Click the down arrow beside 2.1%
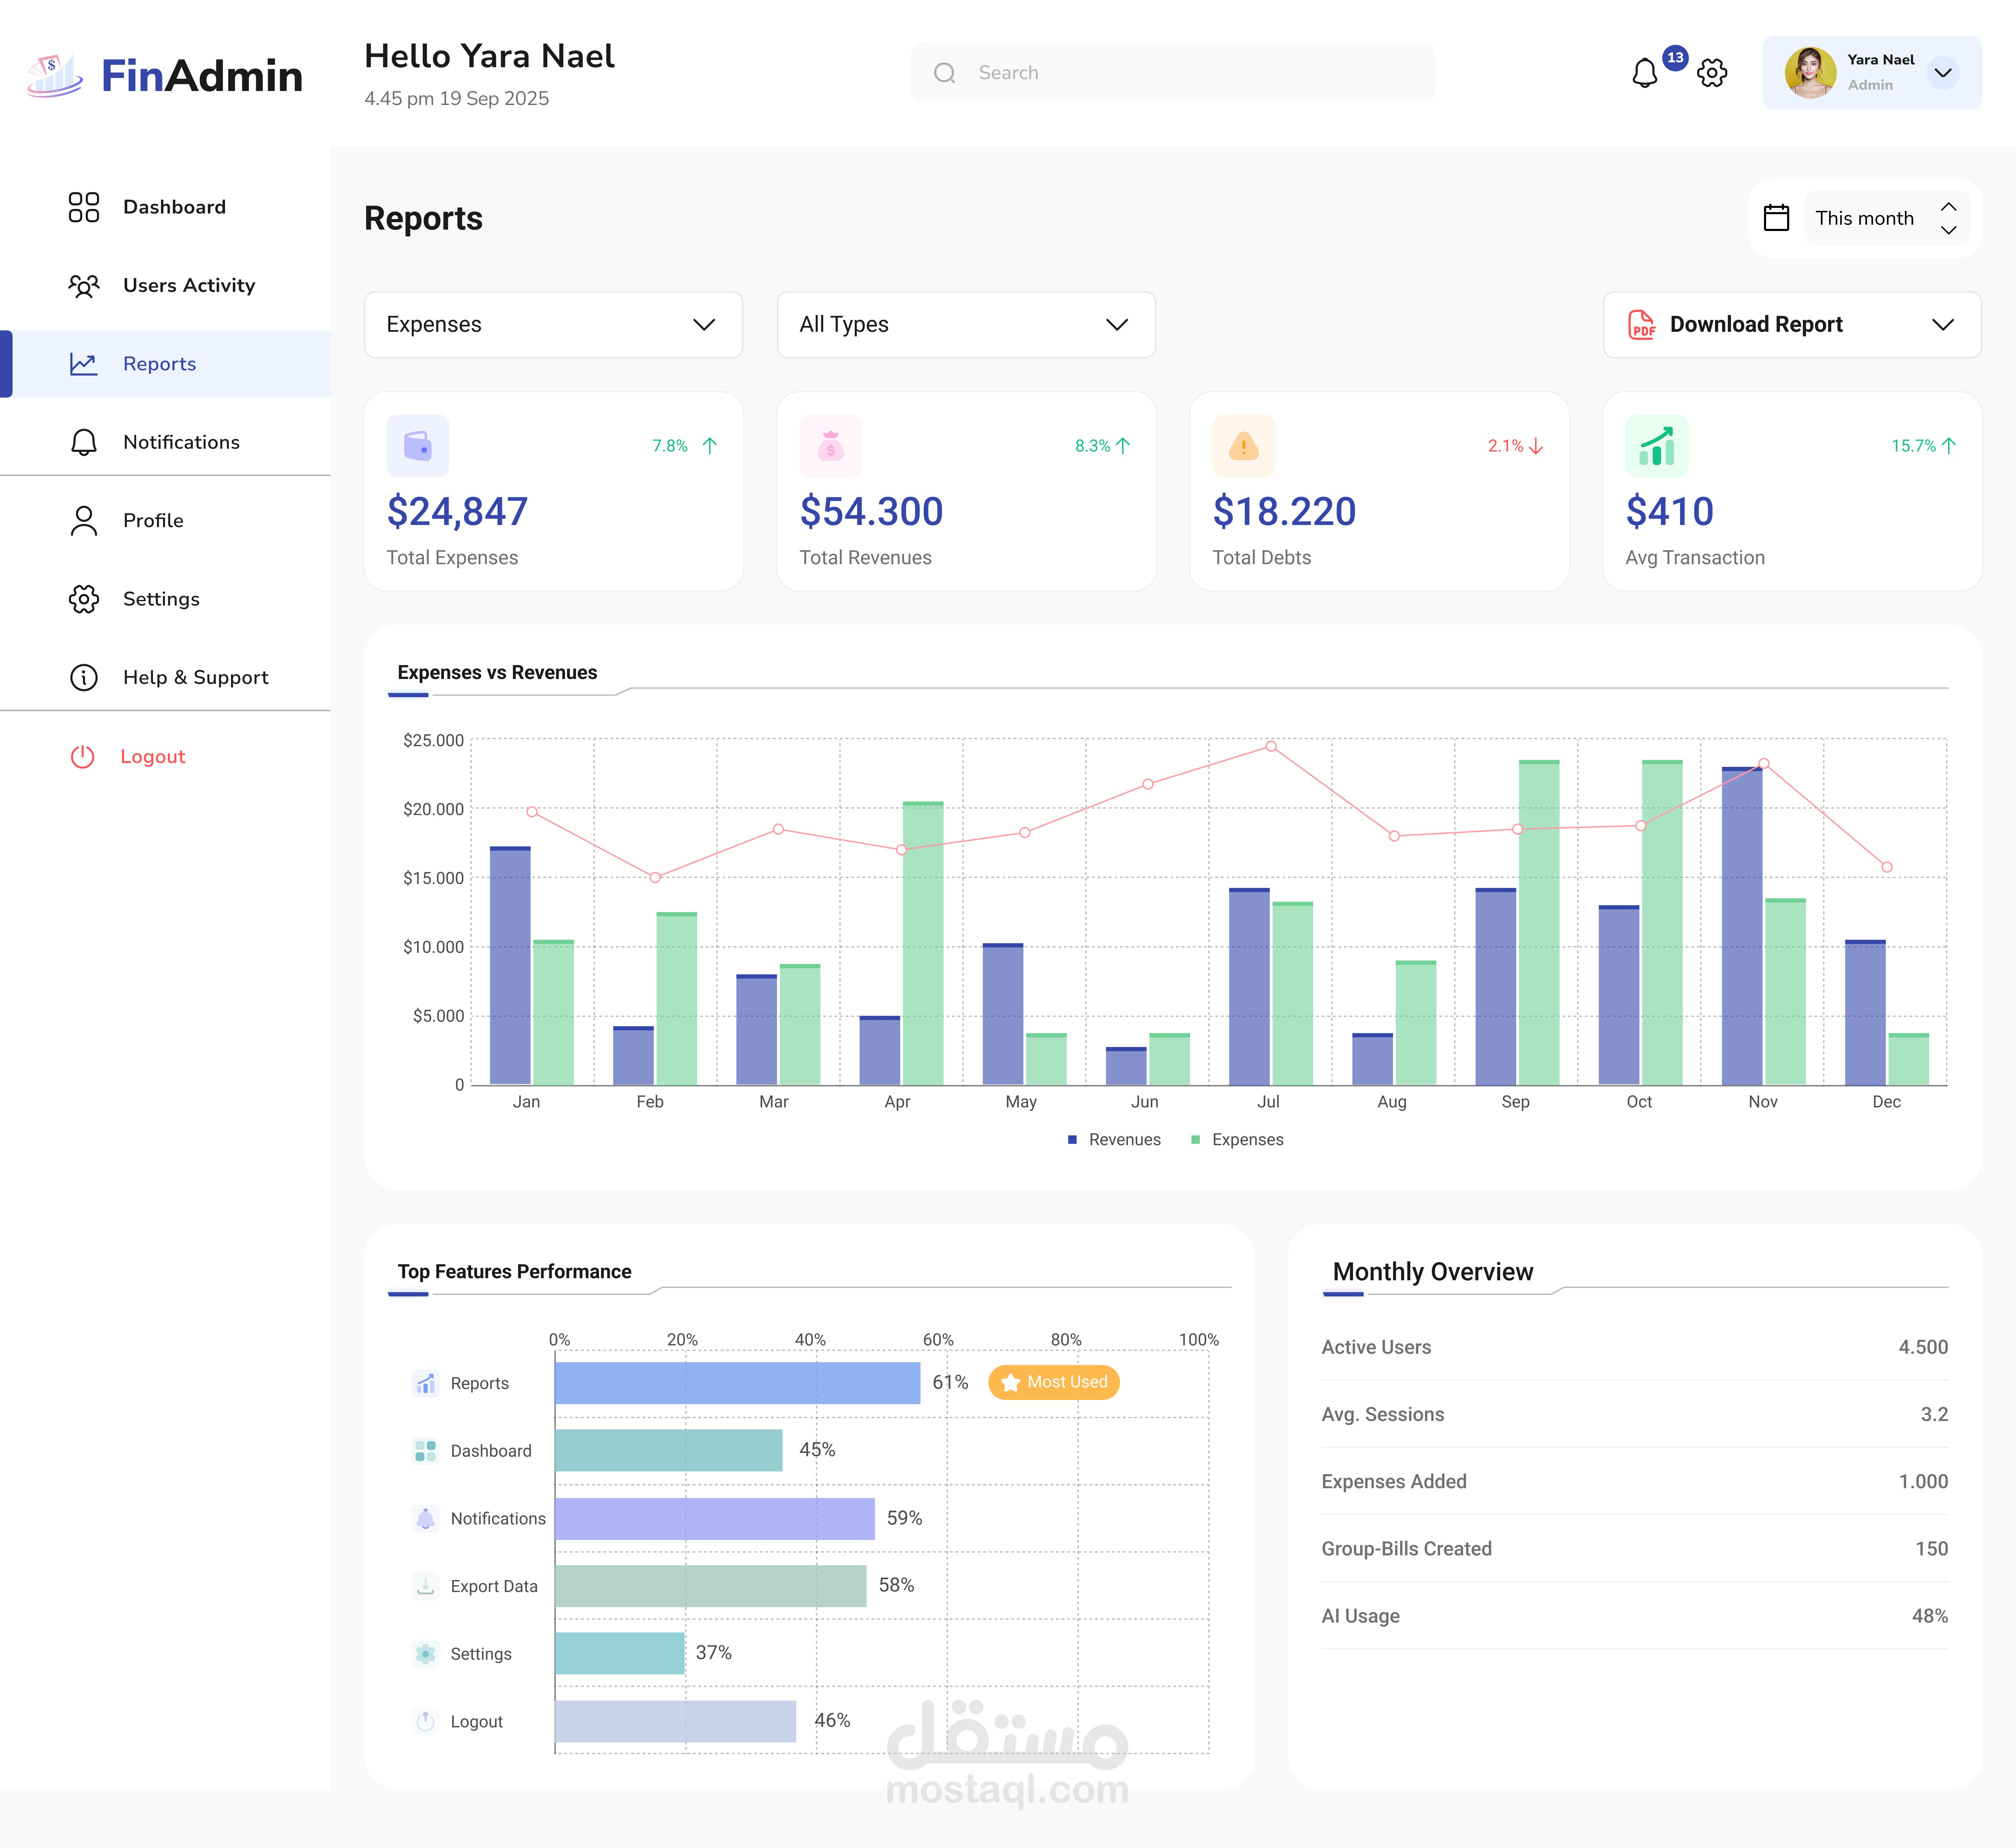 pyautogui.click(x=1536, y=446)
